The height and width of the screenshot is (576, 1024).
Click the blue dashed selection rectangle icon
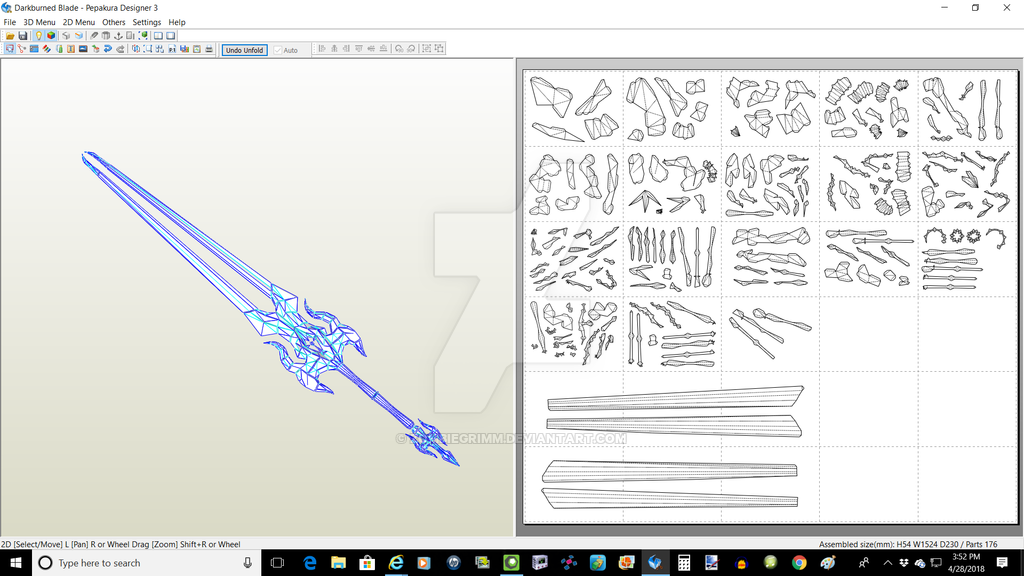click(x=148, y=49)
